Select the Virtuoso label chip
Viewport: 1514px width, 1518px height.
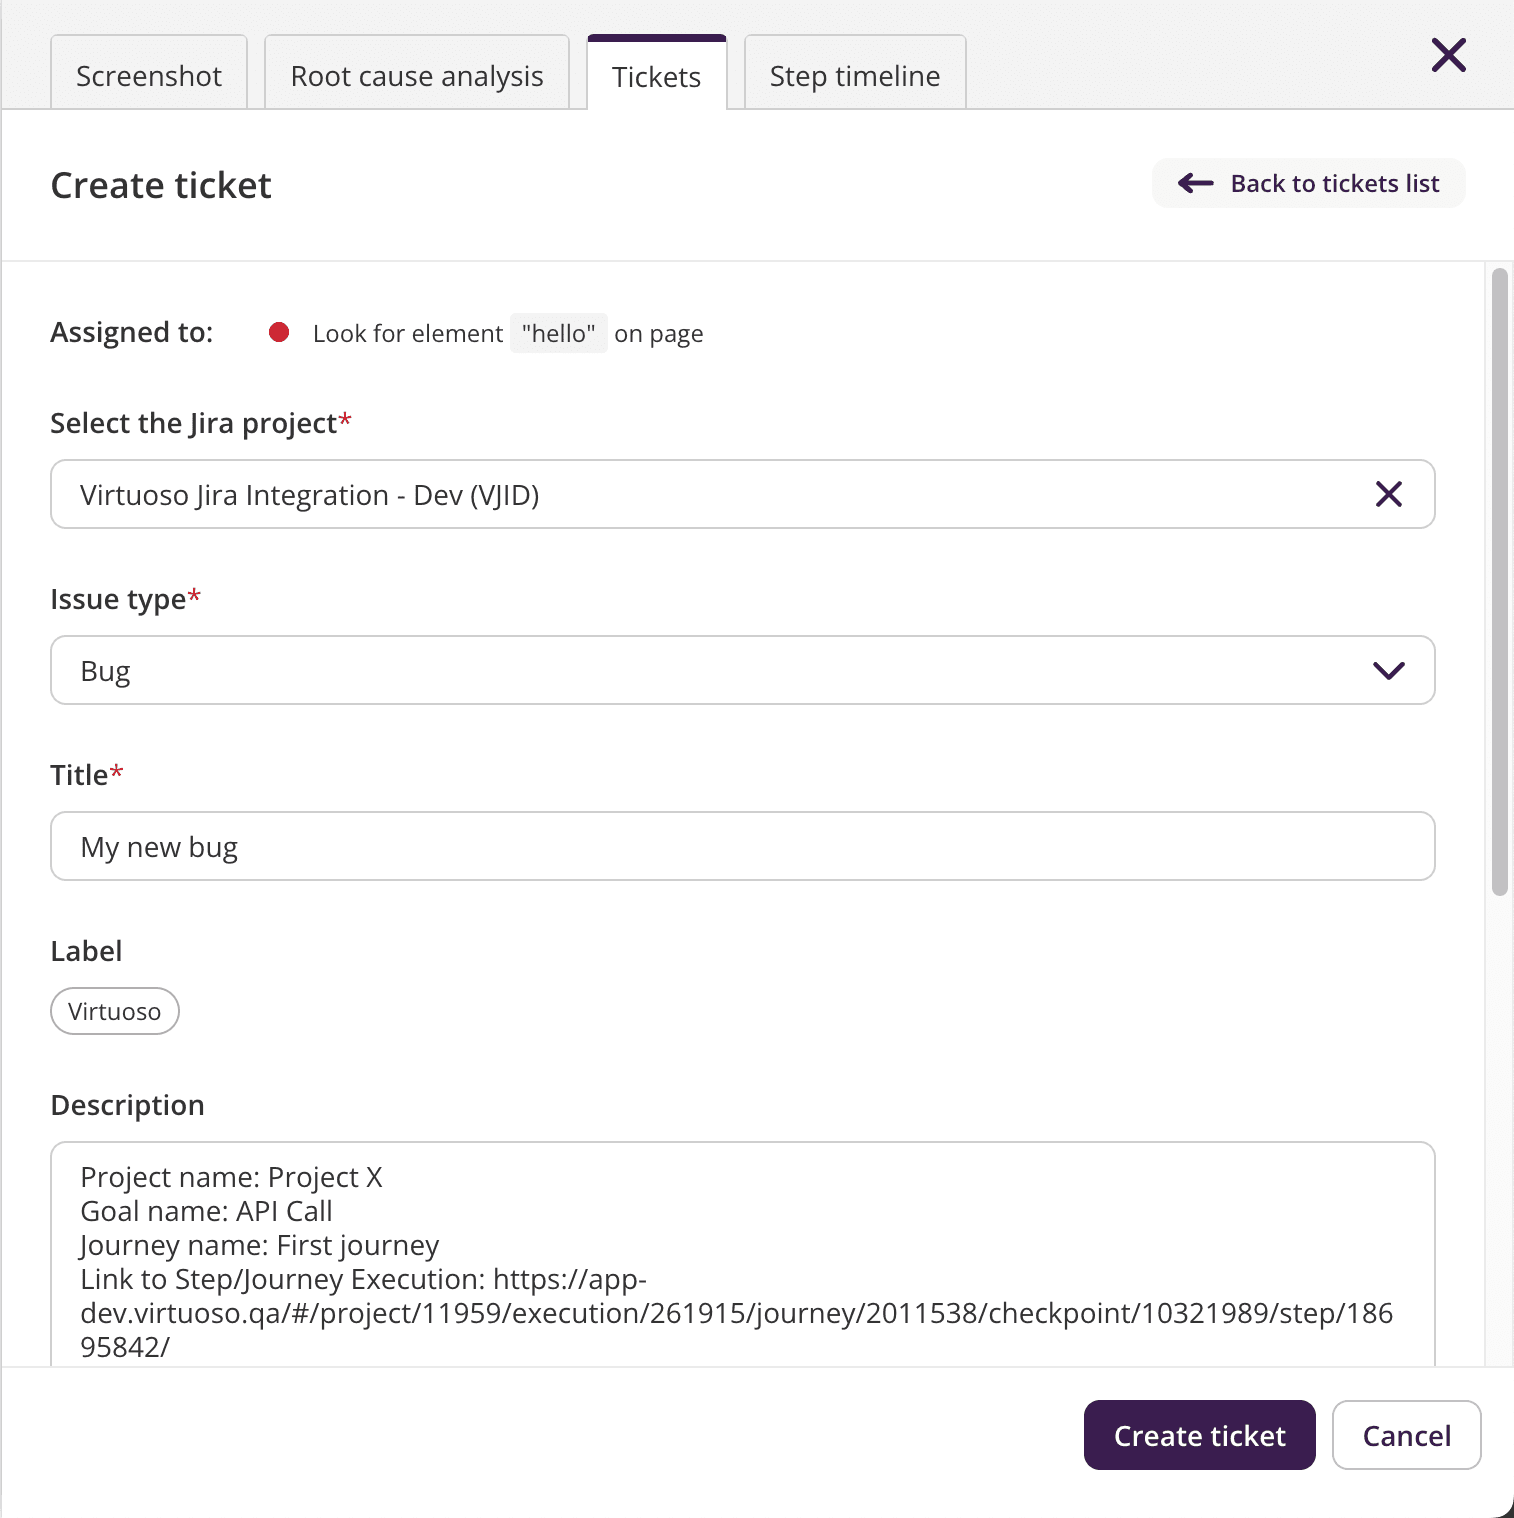[114, 1011]
